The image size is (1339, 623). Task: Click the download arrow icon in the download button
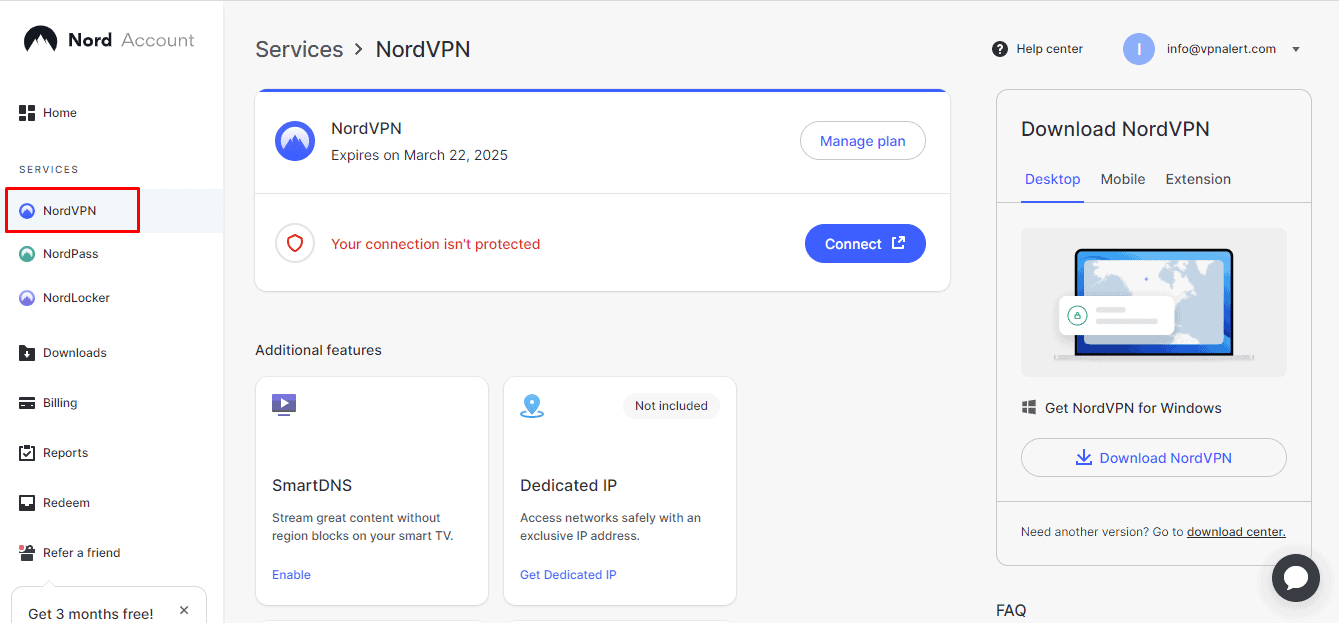tap(1084, 458)
